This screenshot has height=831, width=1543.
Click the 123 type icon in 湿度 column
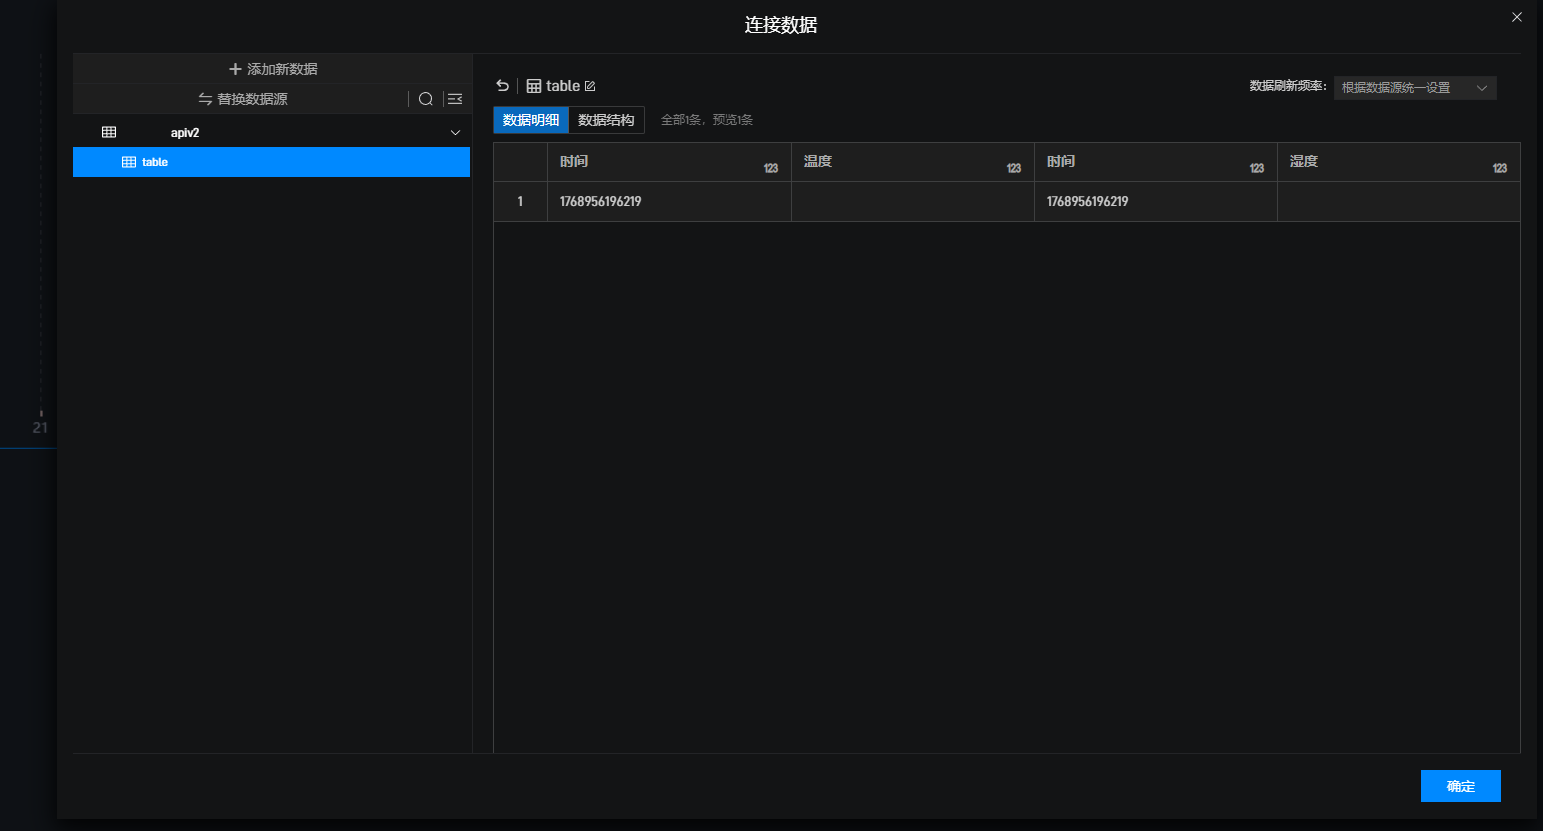1499,168
